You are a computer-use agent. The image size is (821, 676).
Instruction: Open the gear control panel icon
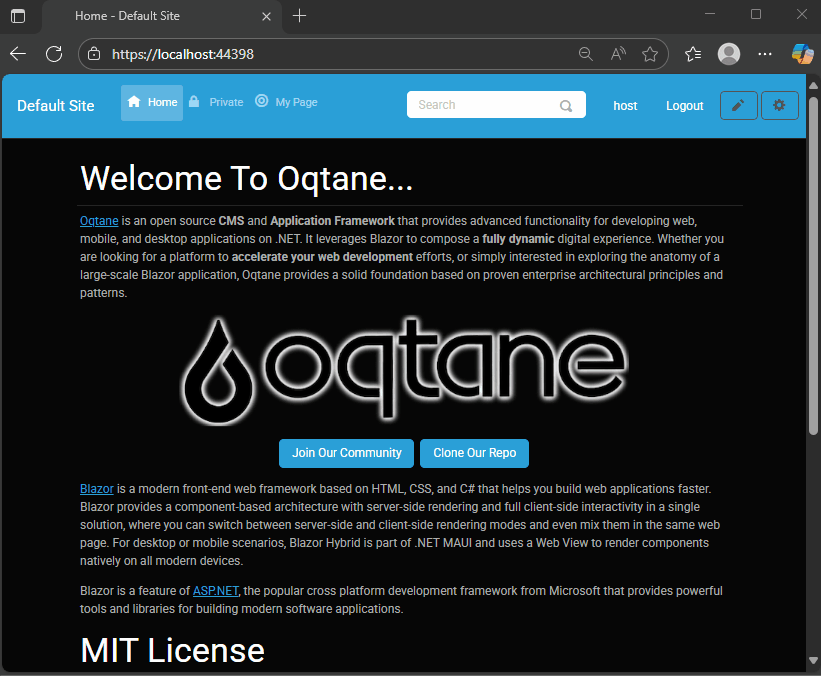pyautogui.click(x=779, y=105)
